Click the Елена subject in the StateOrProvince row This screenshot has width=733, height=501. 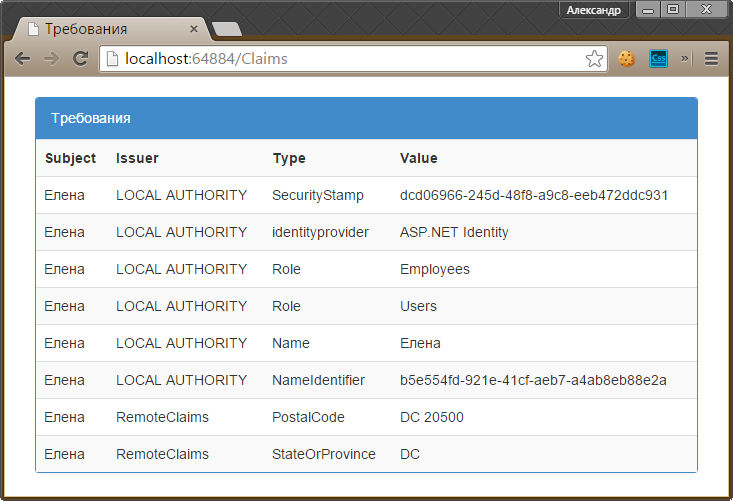(x=65, y=454)
